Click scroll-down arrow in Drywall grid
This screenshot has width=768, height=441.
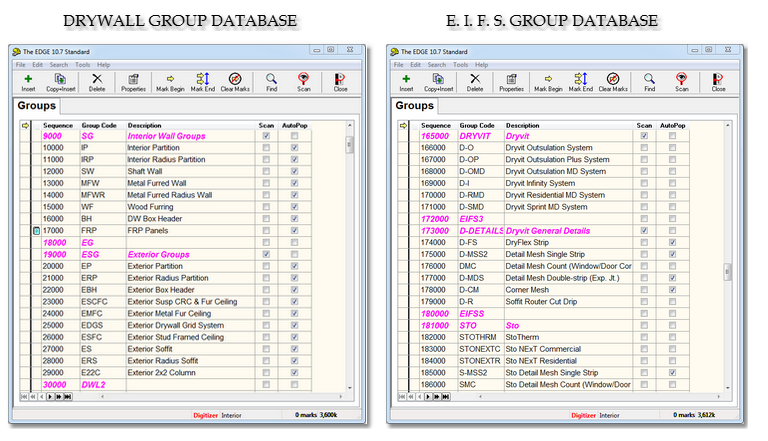tap(350, 388)
